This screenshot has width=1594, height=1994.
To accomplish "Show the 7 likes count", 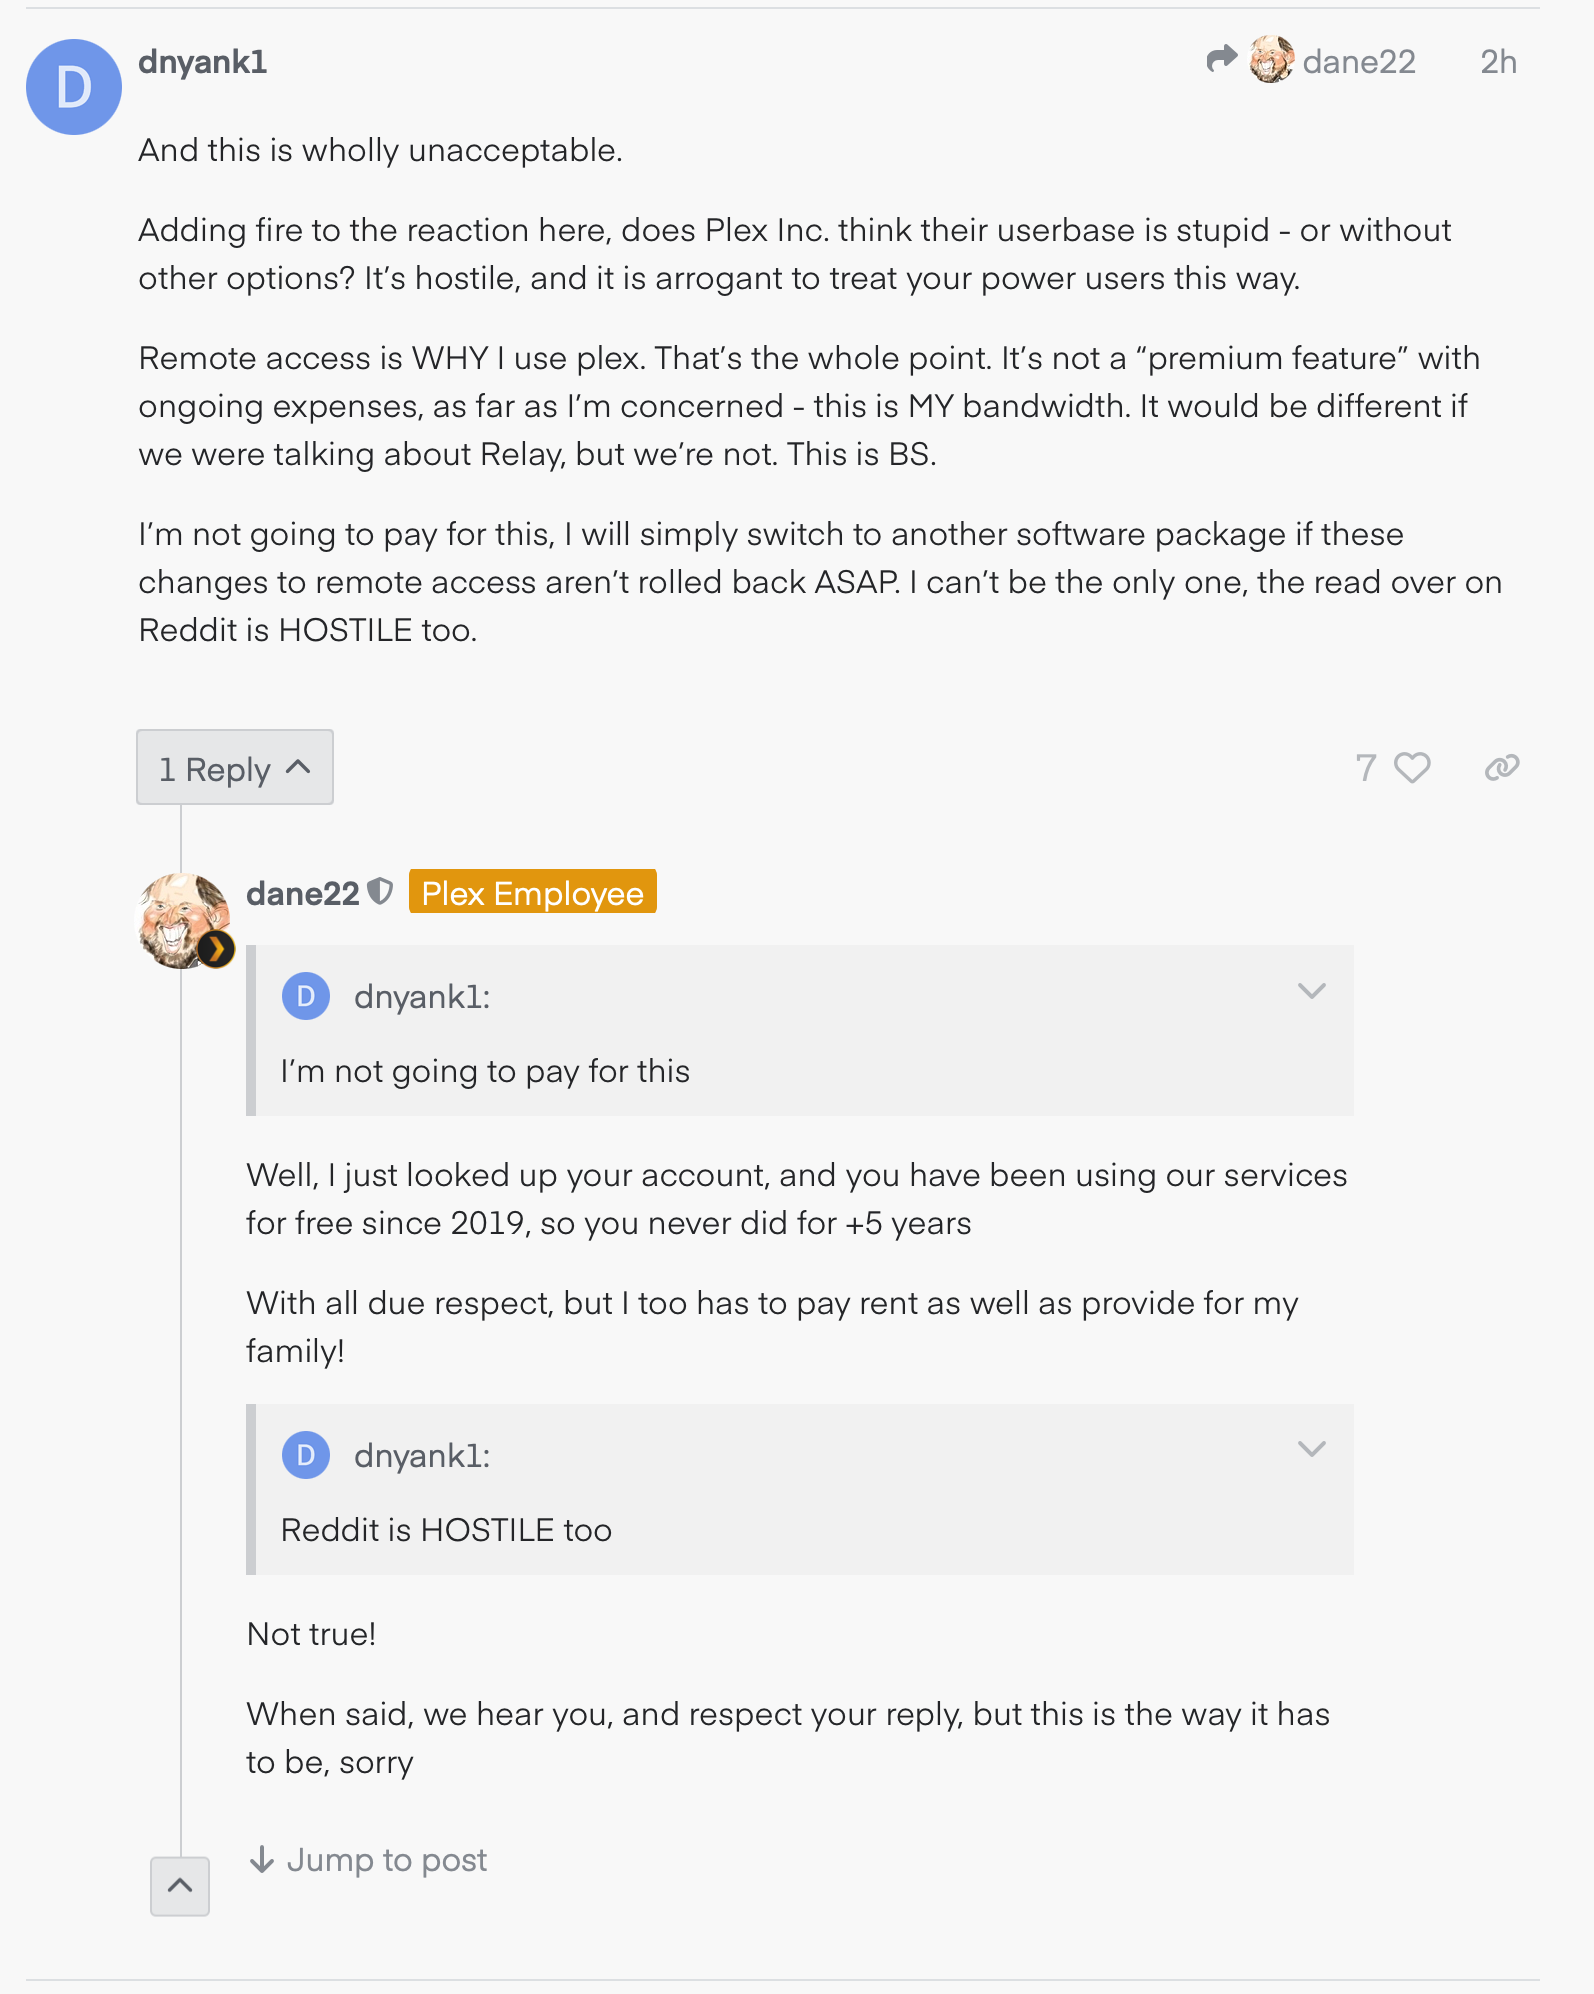I will point(1366,768).
